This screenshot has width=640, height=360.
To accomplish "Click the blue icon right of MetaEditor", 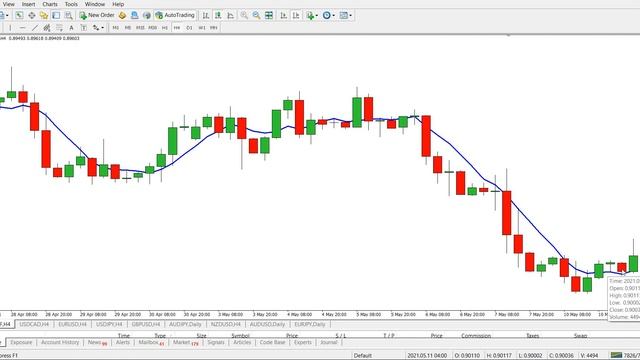I will (134, 16).
